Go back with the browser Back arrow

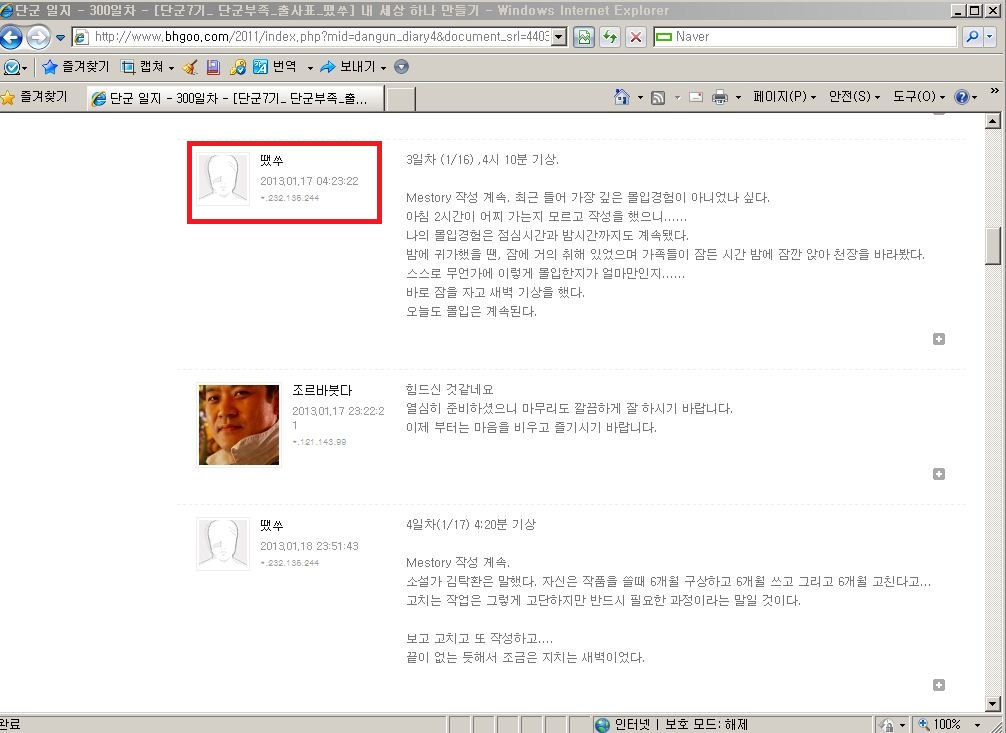tap(11, 37)
